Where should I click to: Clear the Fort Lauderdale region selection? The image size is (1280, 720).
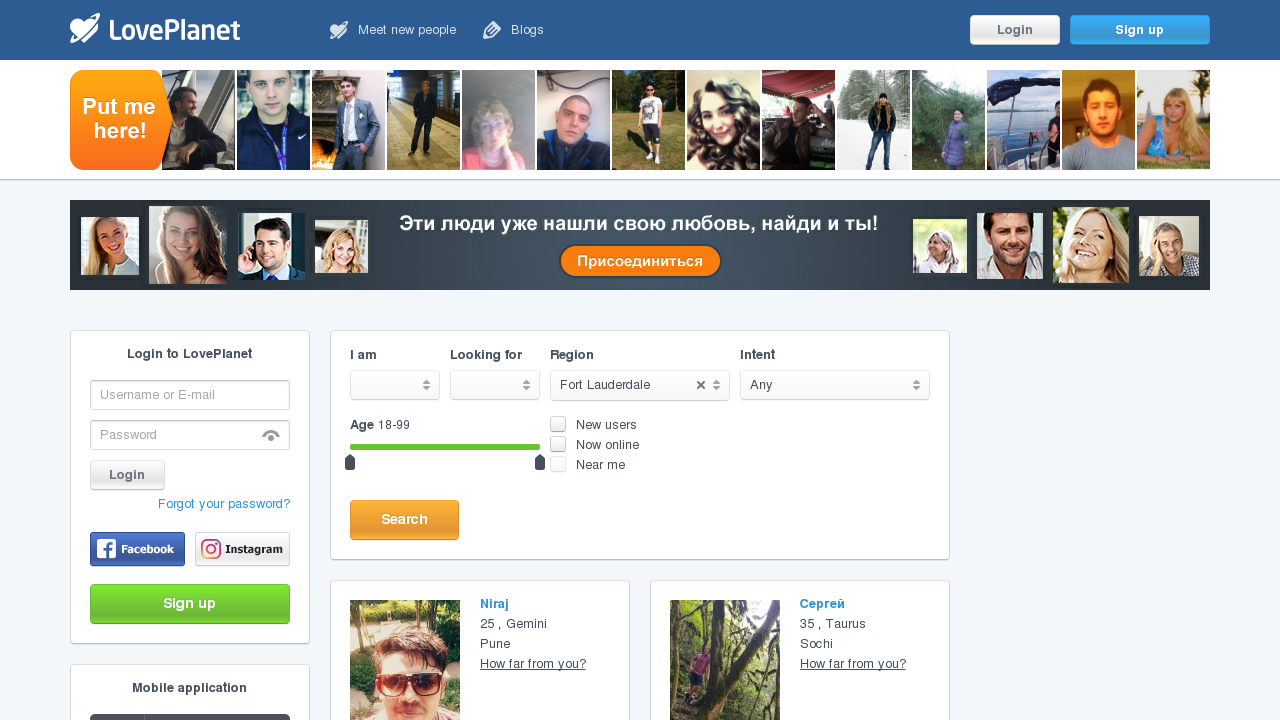[x=701, y=385]
